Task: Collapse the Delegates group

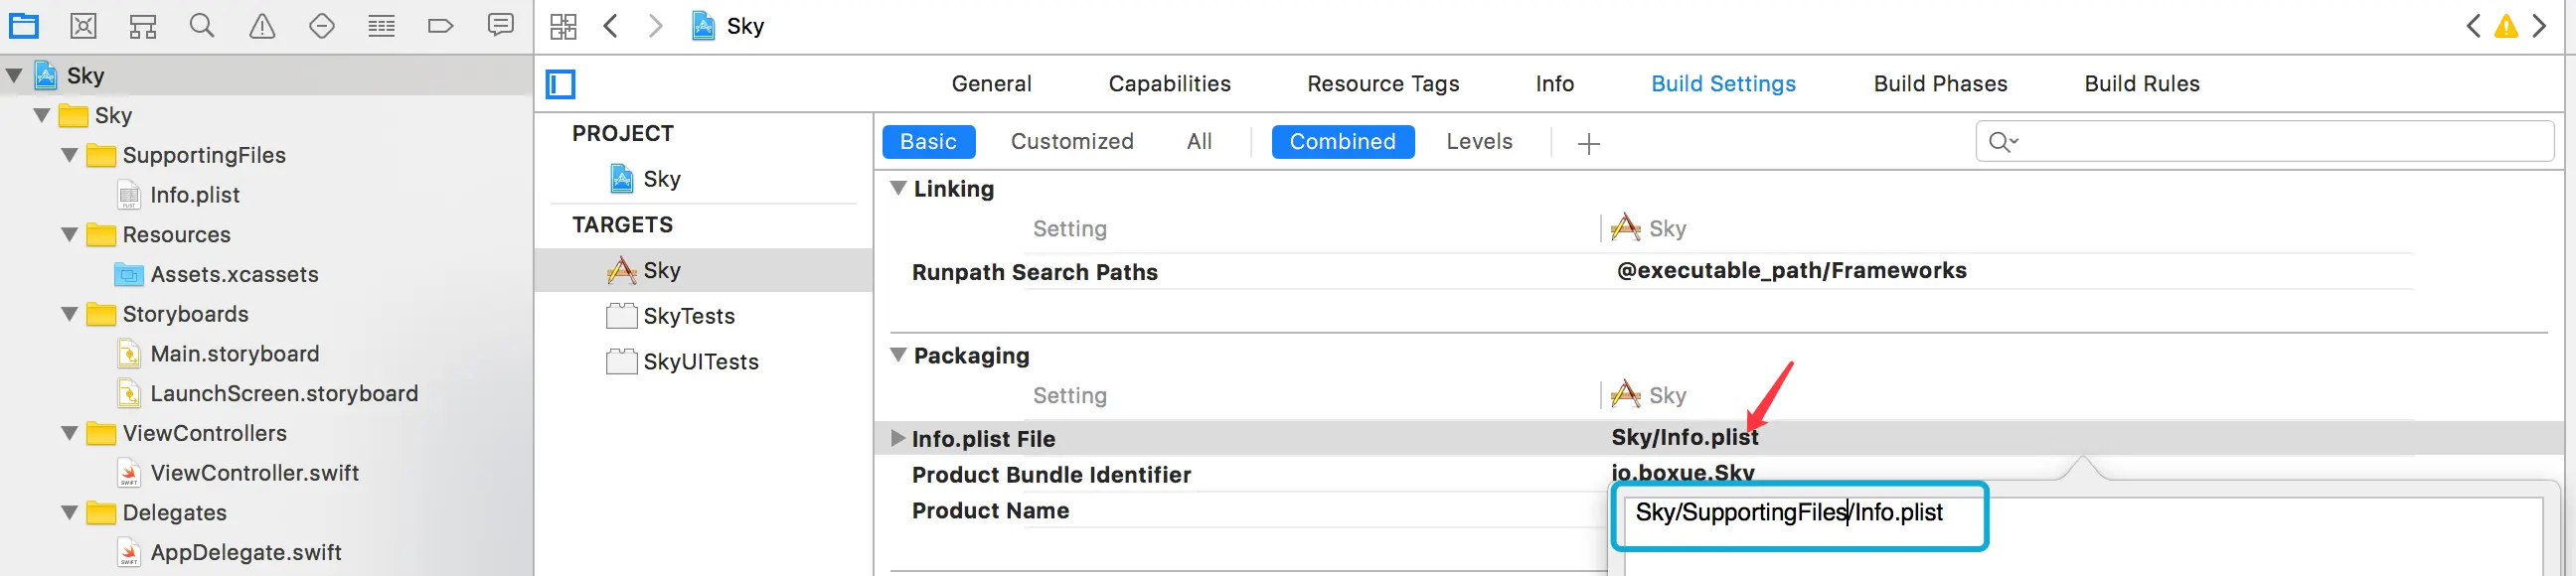Action: coord(70,513)
